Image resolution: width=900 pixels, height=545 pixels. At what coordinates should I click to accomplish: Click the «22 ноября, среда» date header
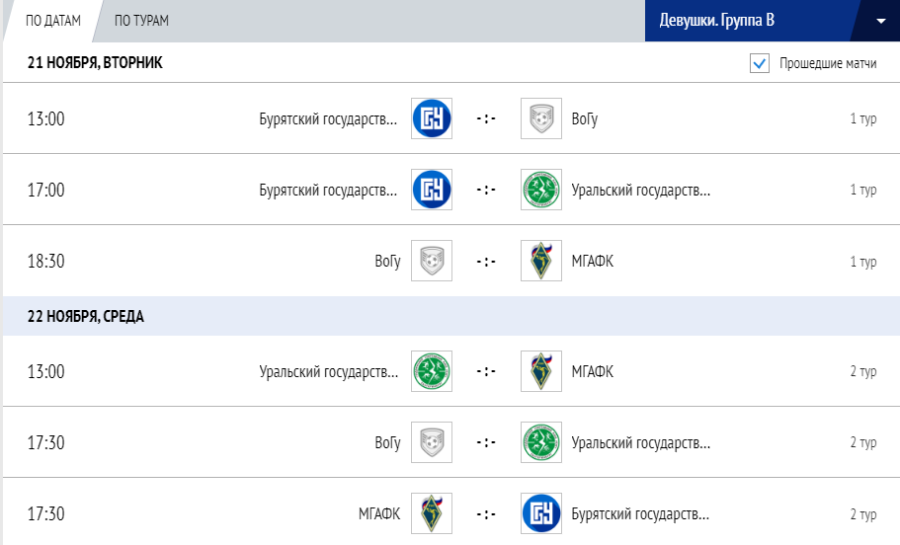(86, 316)
